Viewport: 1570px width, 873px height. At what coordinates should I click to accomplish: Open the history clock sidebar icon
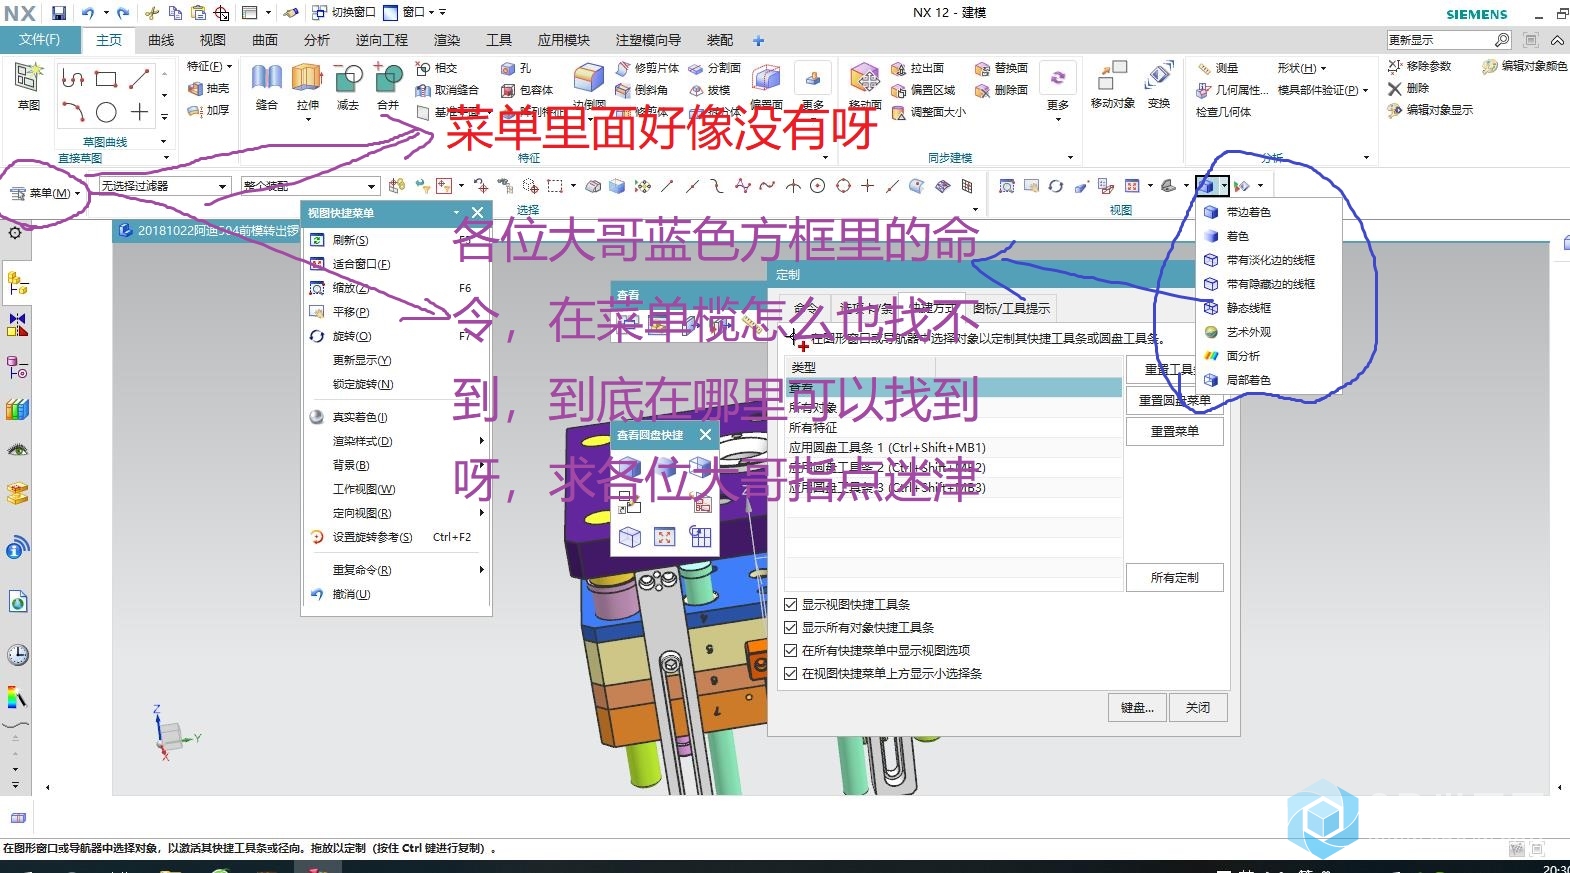pyautogui.click(x=17, y=655)
